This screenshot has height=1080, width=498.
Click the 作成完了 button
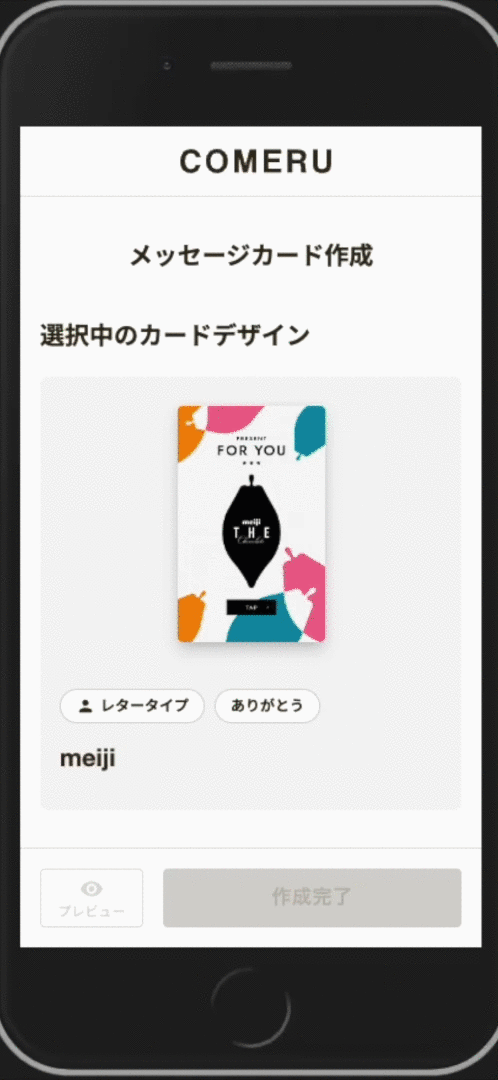click(312, 897)
